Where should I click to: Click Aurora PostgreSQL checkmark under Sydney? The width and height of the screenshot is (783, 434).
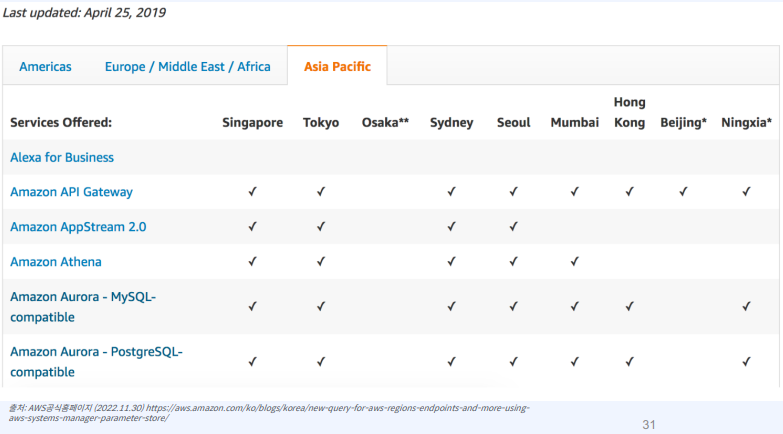pos(451,362)
